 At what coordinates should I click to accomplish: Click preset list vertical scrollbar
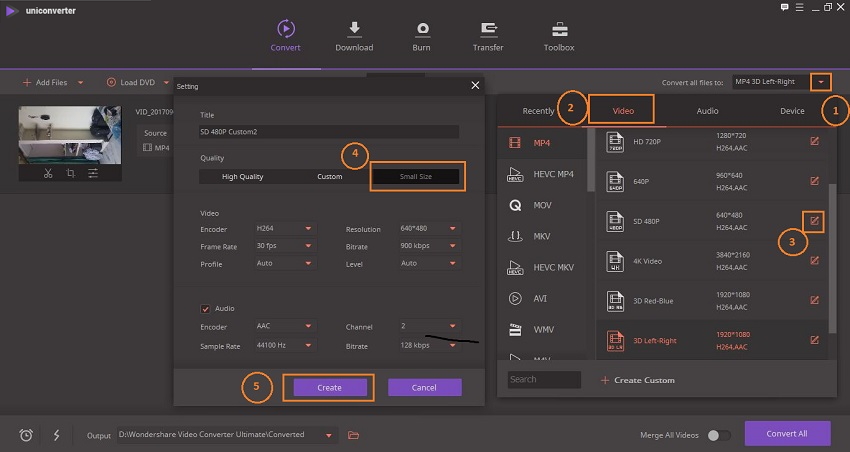click(x=833, y=259)
